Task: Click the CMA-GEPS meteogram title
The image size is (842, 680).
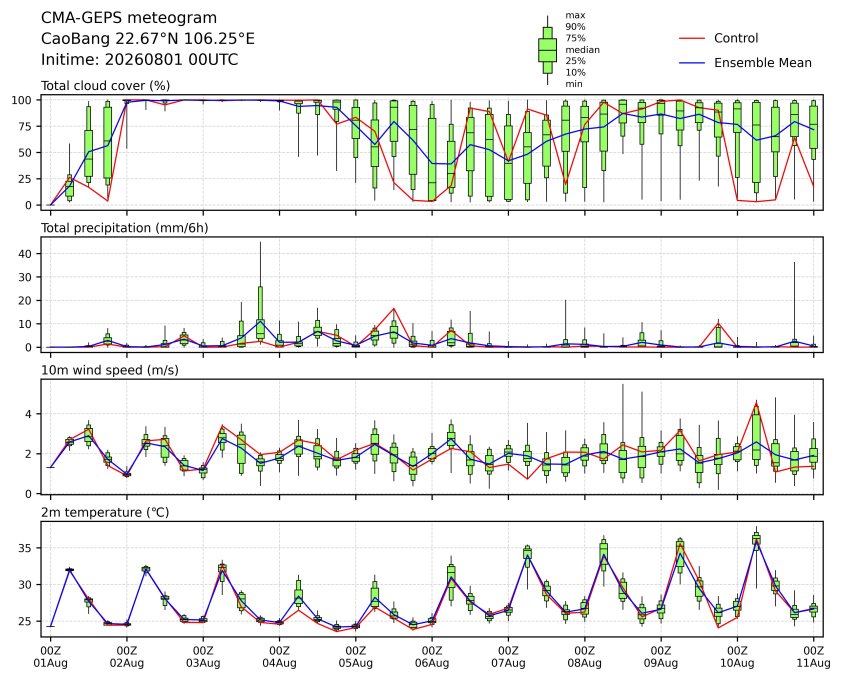Action: [129, 18]
